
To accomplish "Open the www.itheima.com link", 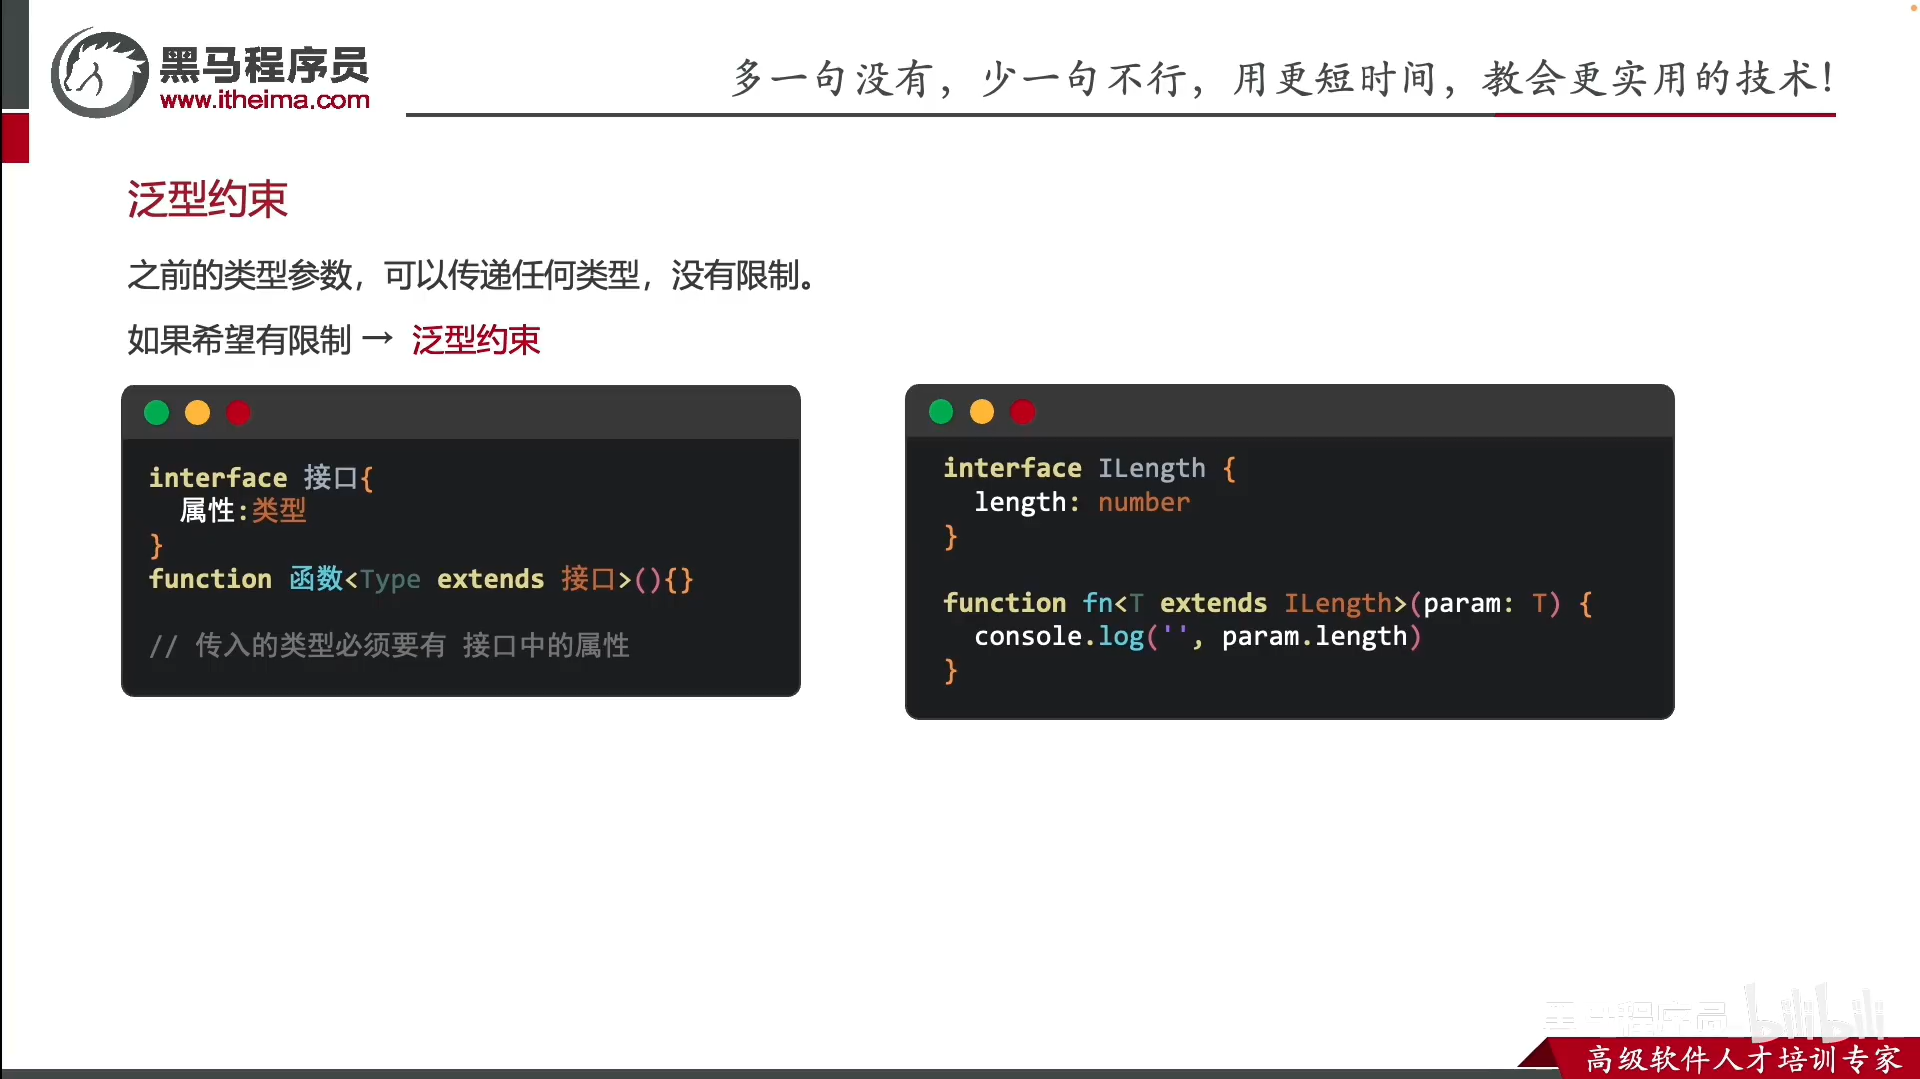I will [265, 100].
